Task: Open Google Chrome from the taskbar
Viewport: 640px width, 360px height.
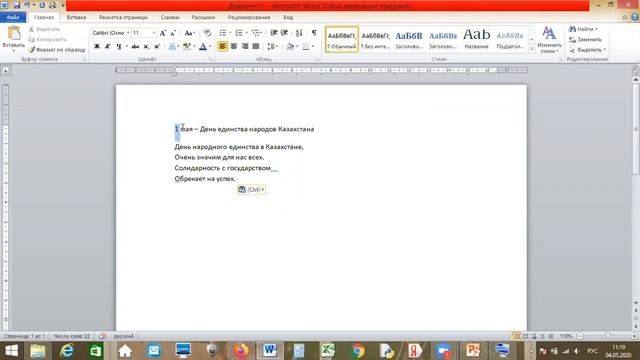Action: point(358,351)
